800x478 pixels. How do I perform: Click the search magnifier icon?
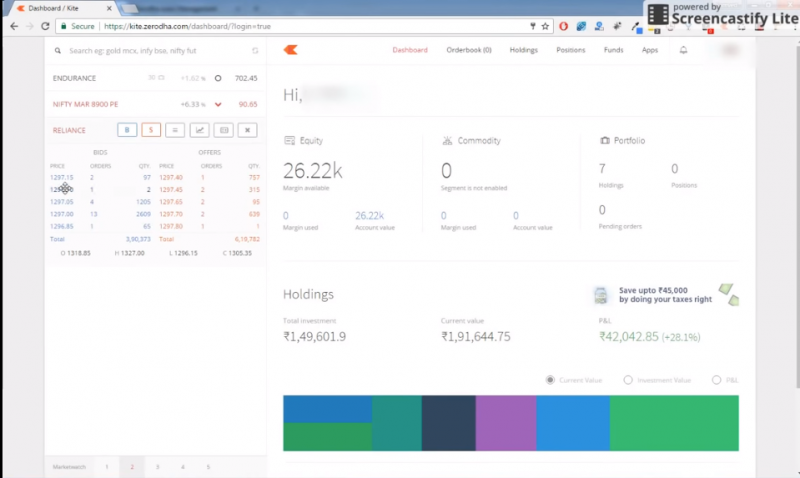(x=58, y=51)
